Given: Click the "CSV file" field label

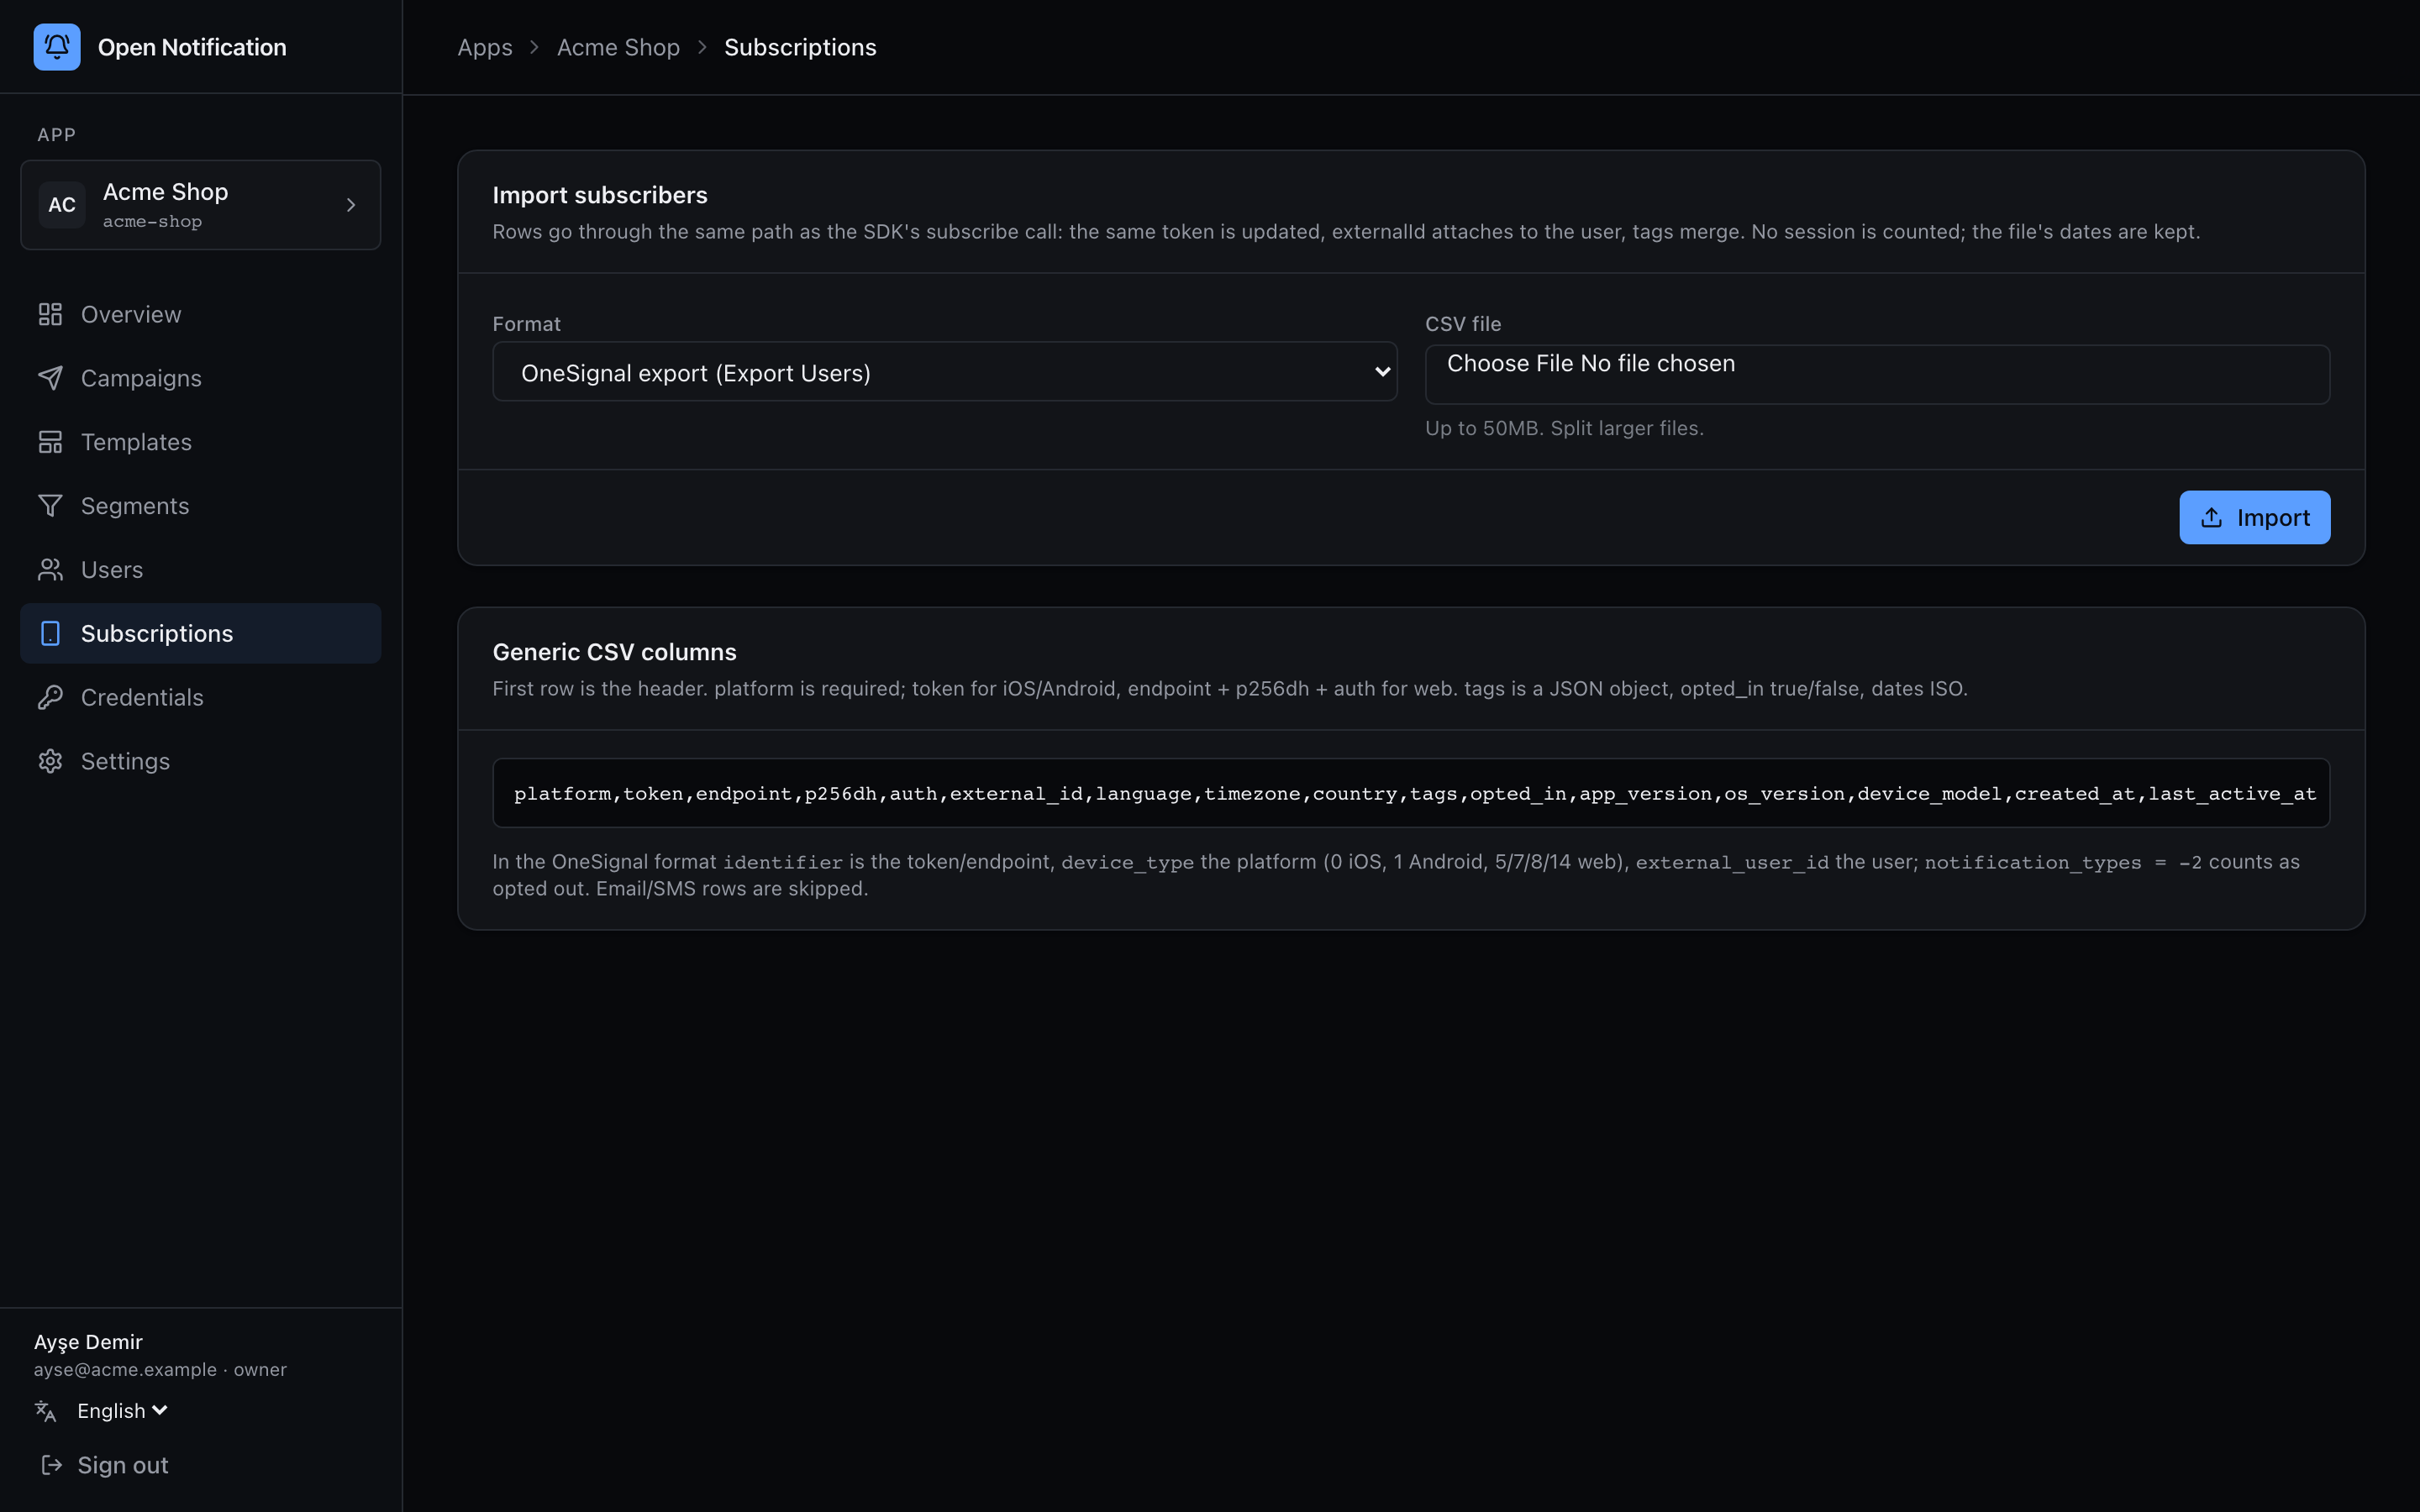Looking at the screenshot, I should pyautogui.click(x=1463, y=324).
